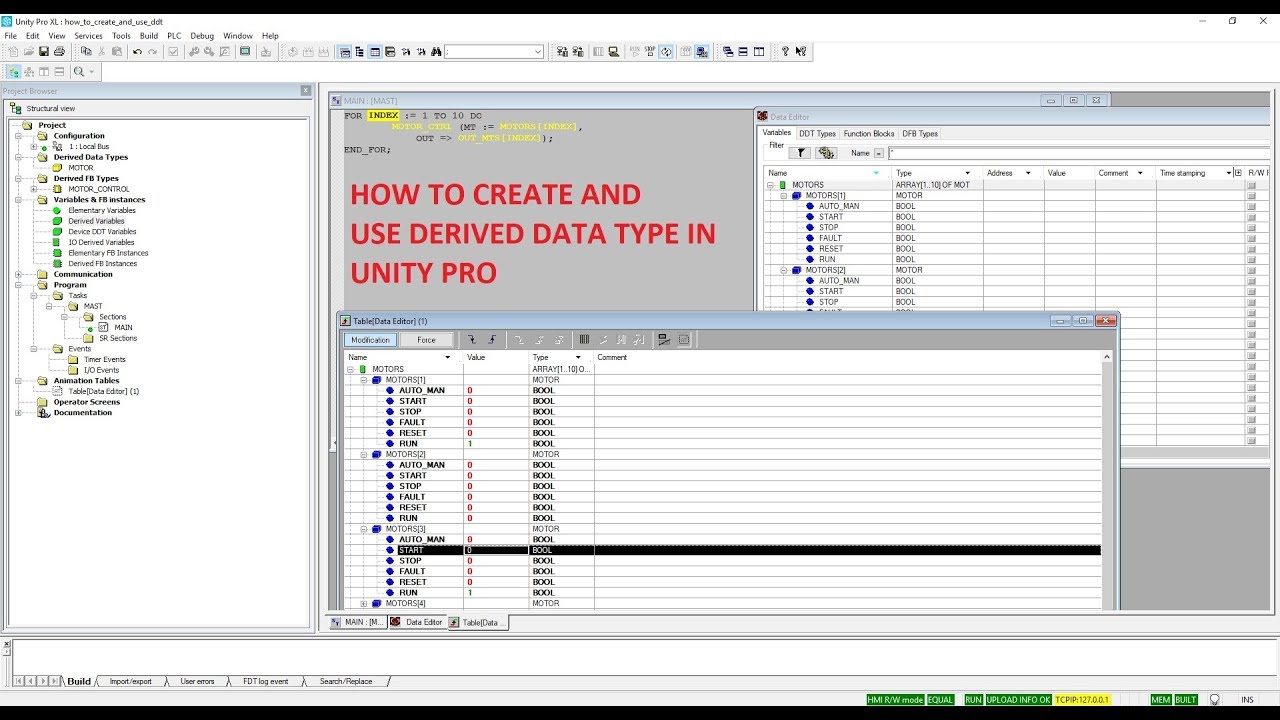Switch to the Import/export output tab
This screenshot has width=1280, height=720.
131,681
